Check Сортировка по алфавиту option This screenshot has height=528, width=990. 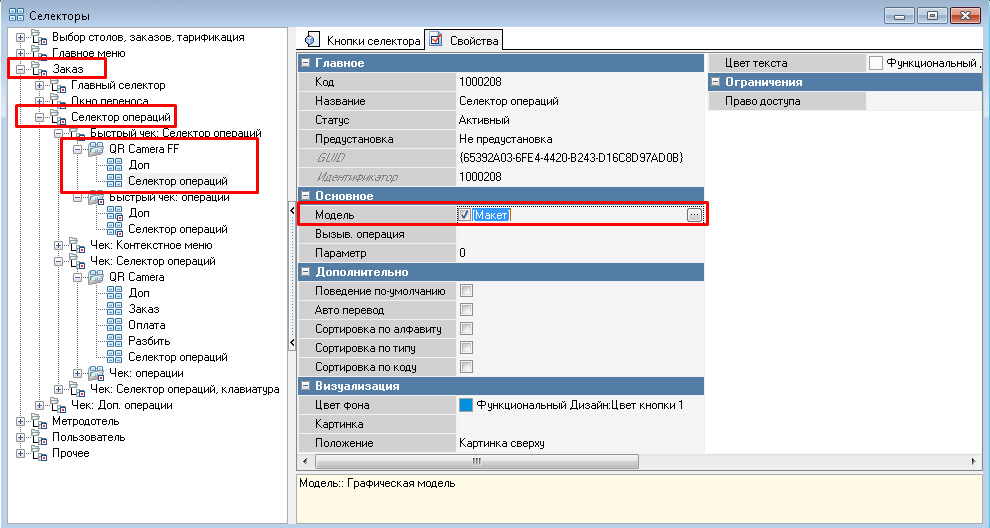point(466,329)
